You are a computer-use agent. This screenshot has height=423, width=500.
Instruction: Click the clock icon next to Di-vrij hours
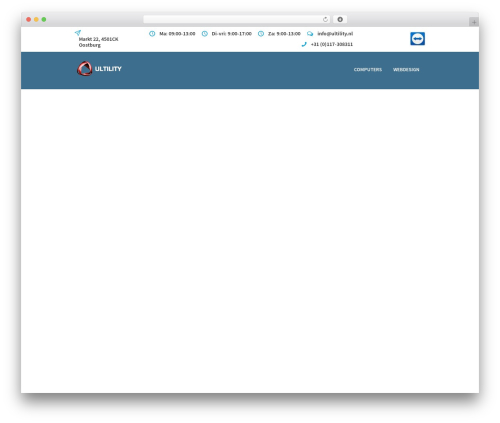205,34
